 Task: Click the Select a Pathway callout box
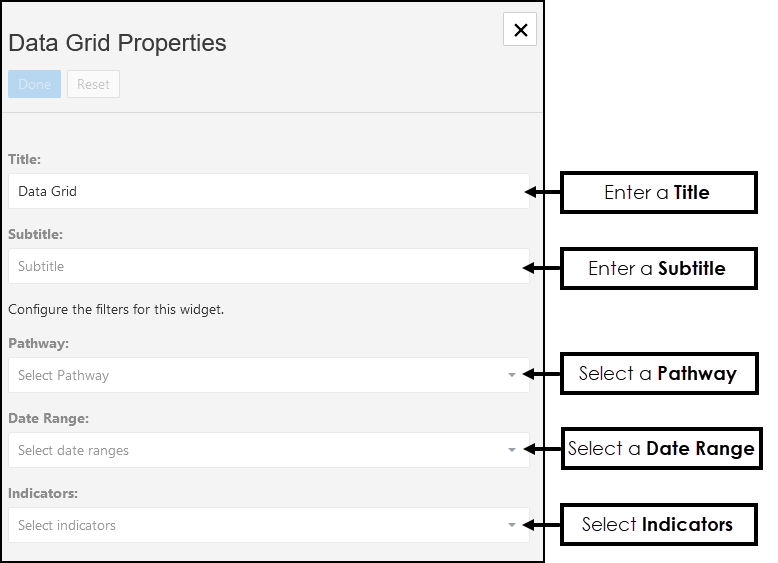[x=658, y=374]
